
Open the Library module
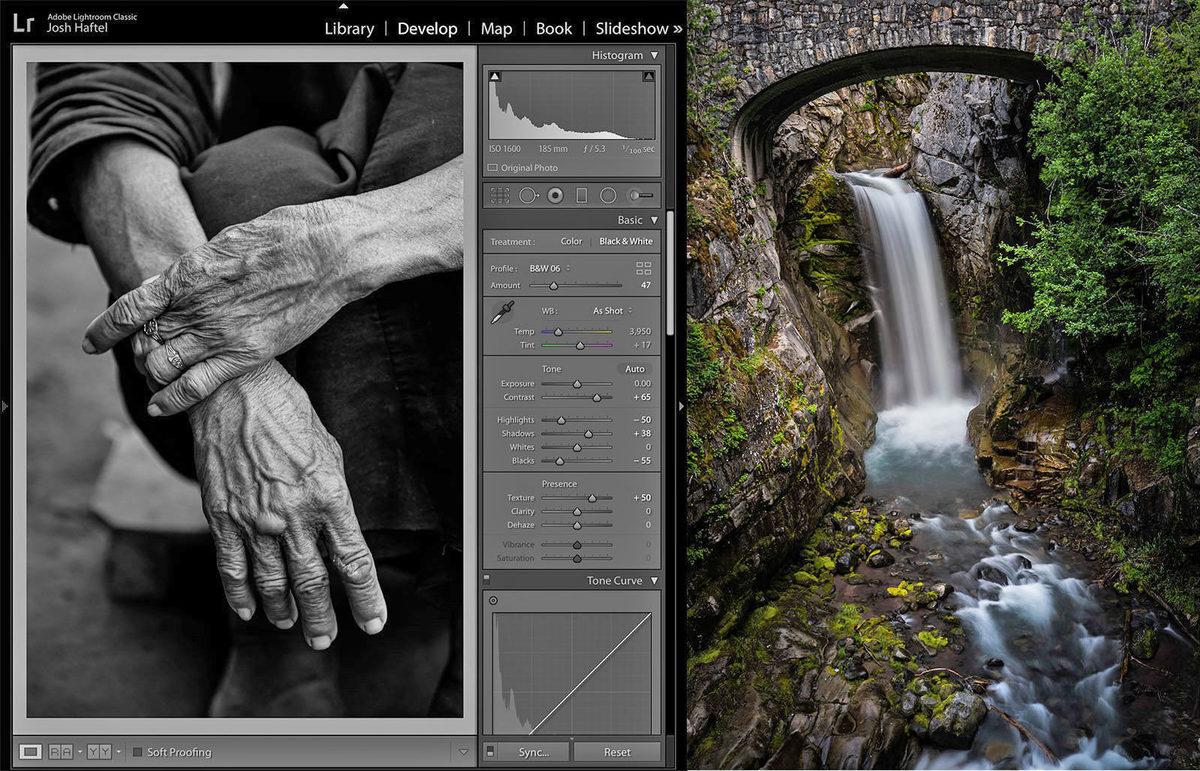click(349, 28)
